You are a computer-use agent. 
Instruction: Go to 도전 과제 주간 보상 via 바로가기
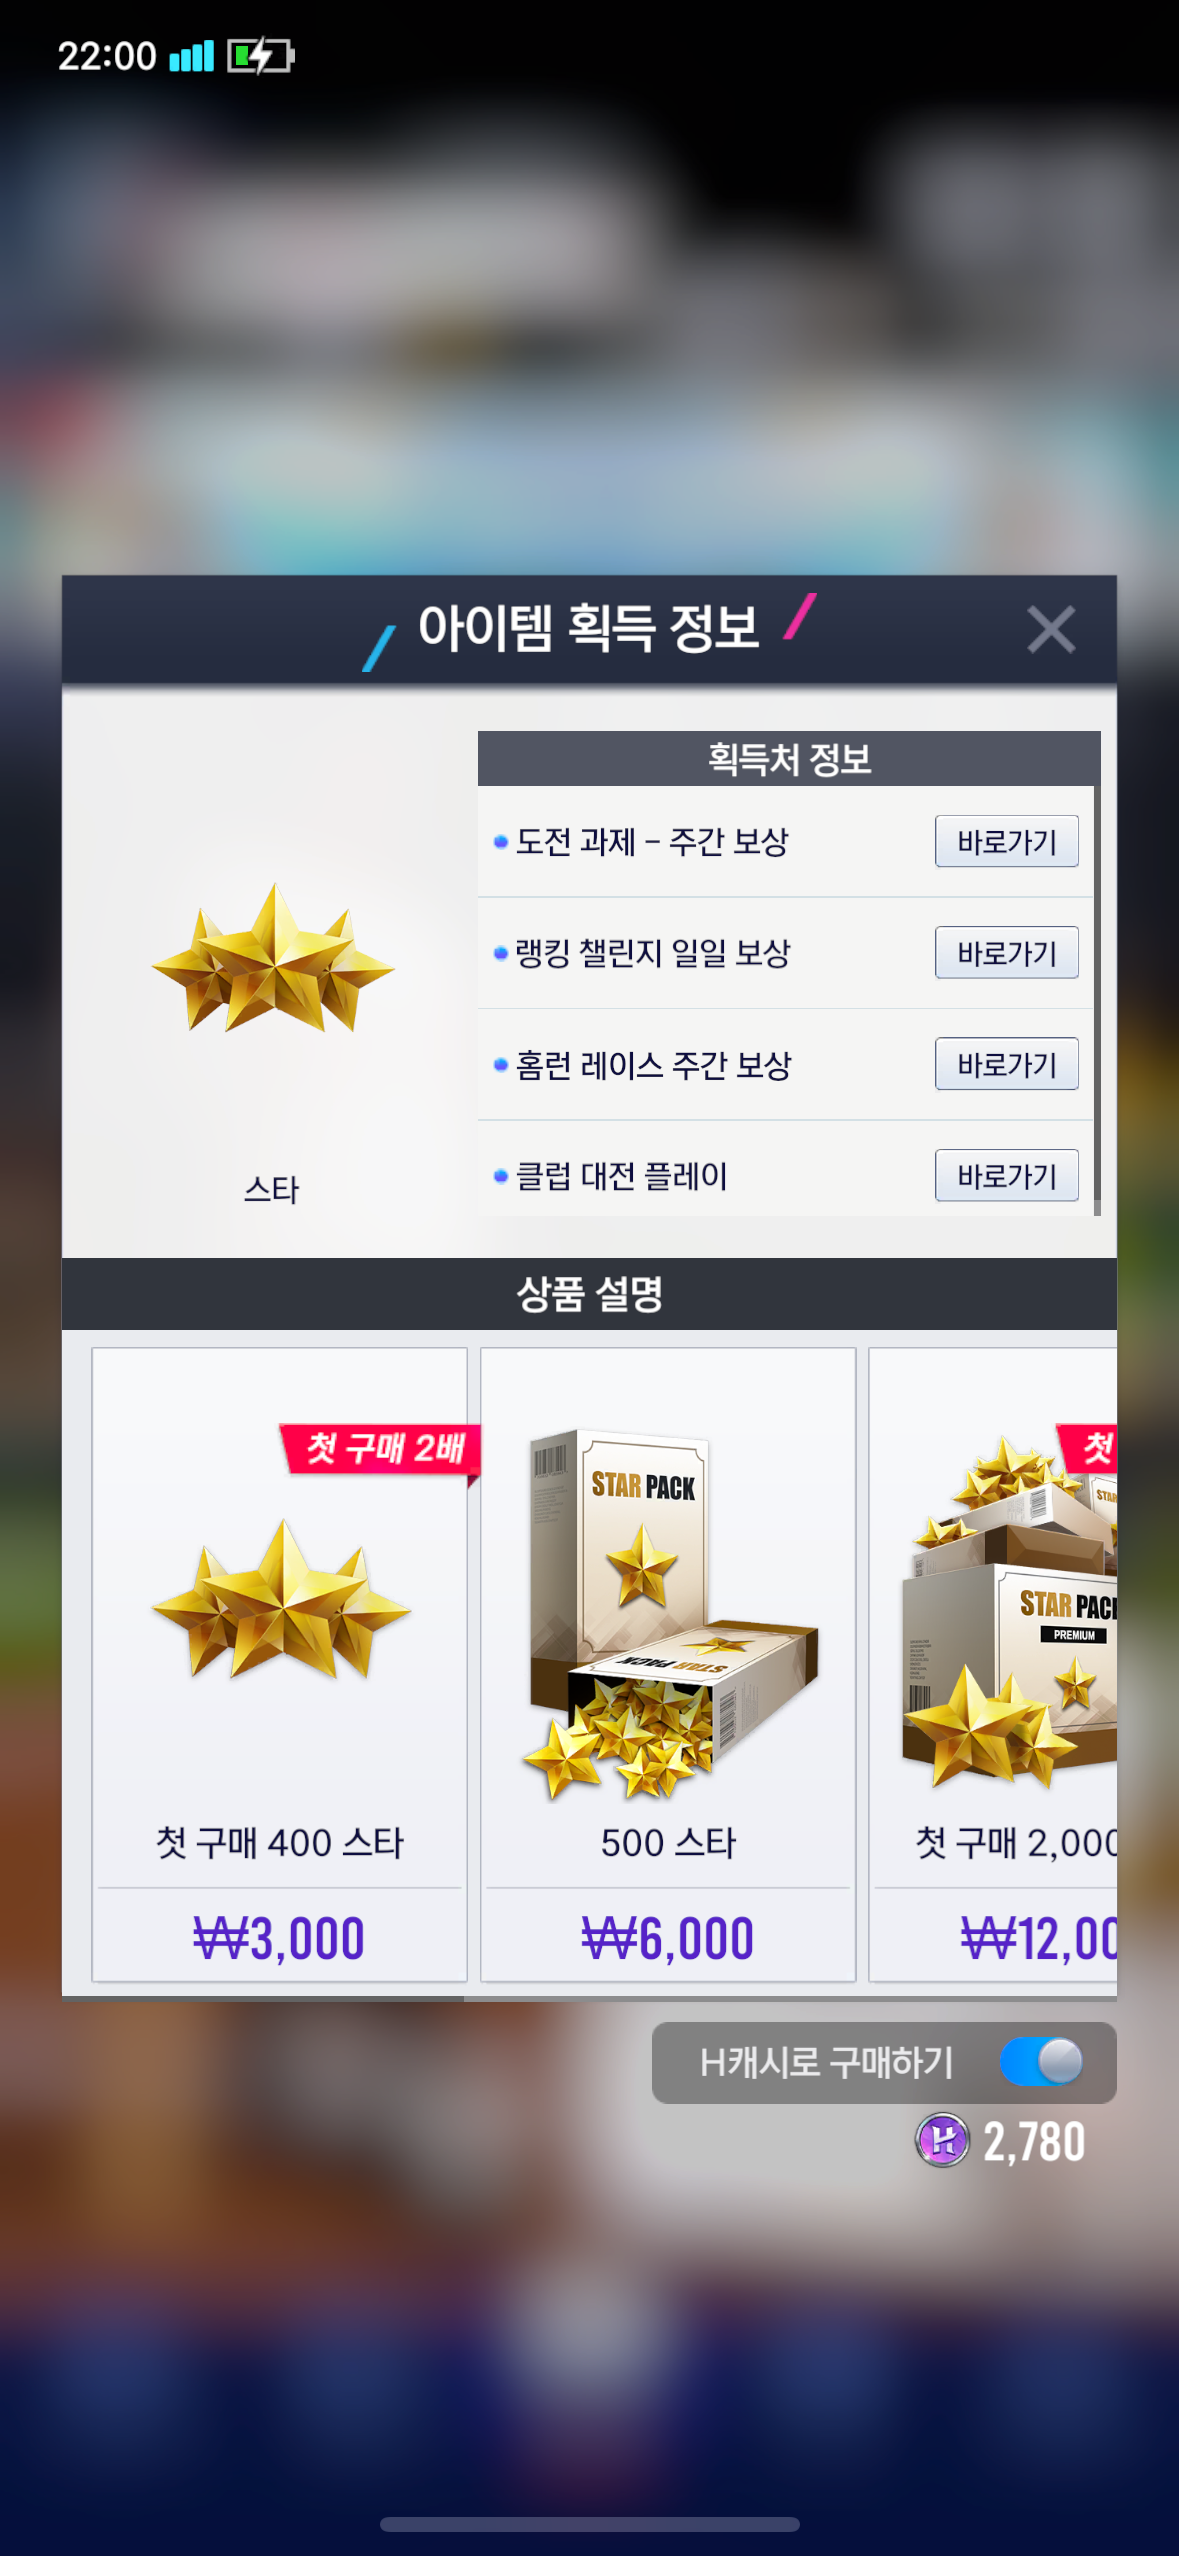click(1006, 841)
